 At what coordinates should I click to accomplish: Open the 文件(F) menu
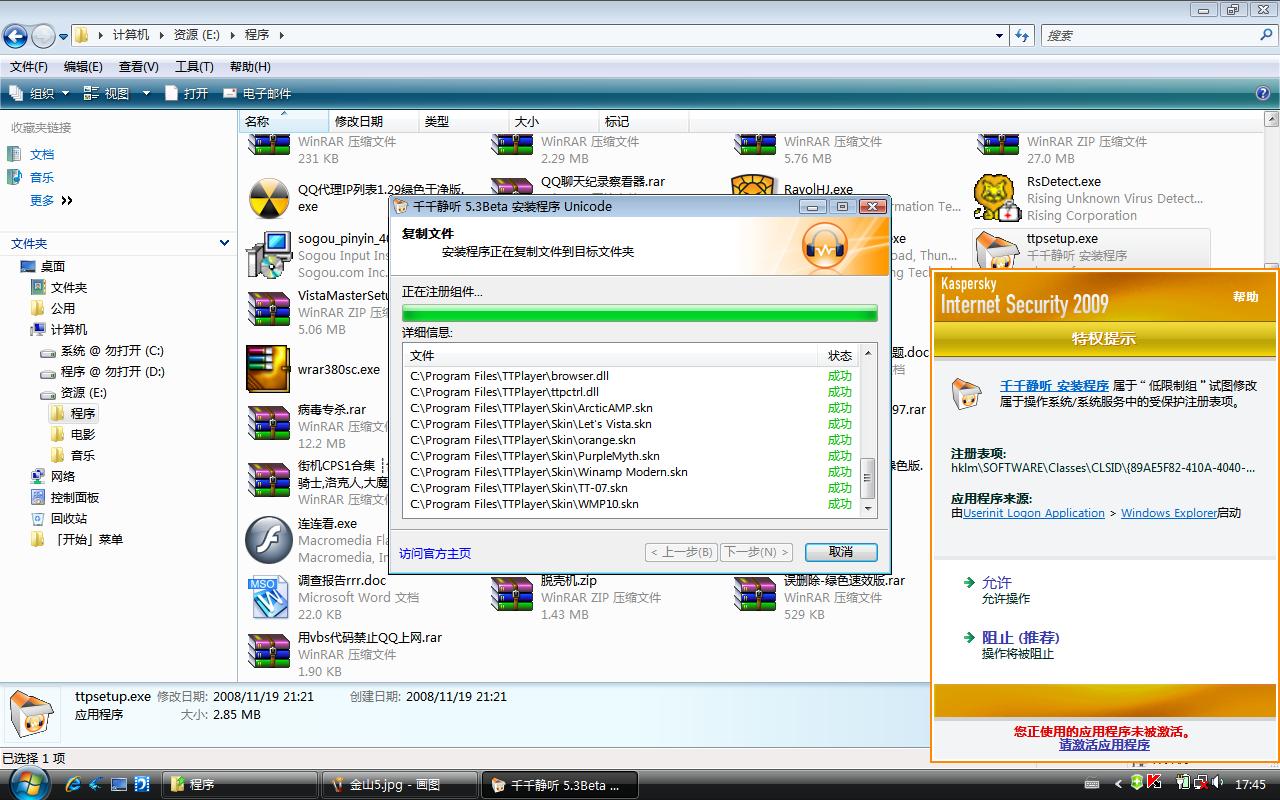[x=29, y=67]
